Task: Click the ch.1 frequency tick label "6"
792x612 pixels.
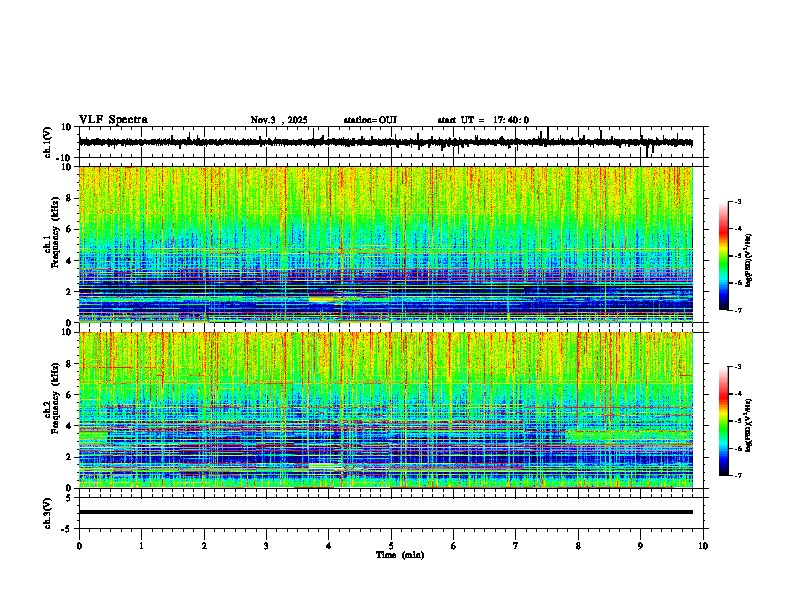Action: 70,230
